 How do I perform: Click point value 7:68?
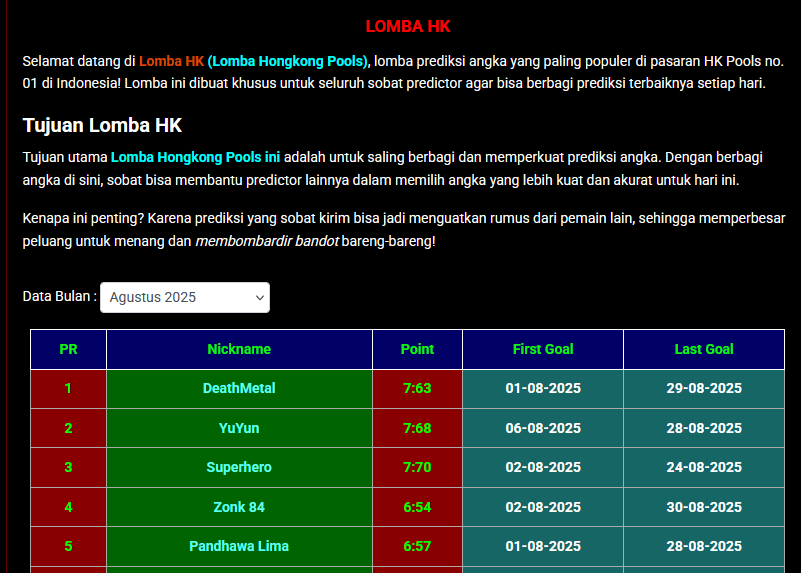(x=417, y=428)
